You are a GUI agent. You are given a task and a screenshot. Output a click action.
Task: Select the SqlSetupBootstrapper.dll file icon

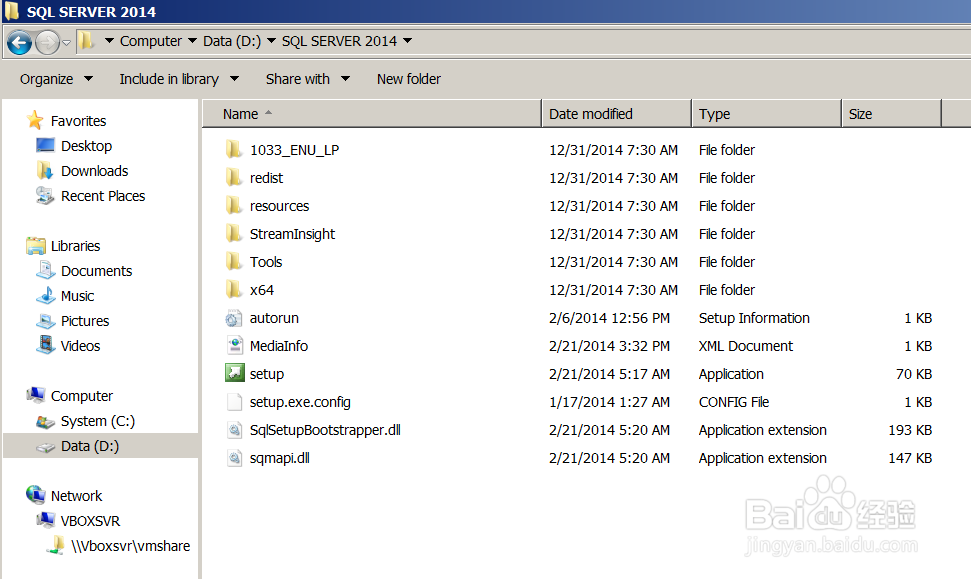click(x=234, y=430)
